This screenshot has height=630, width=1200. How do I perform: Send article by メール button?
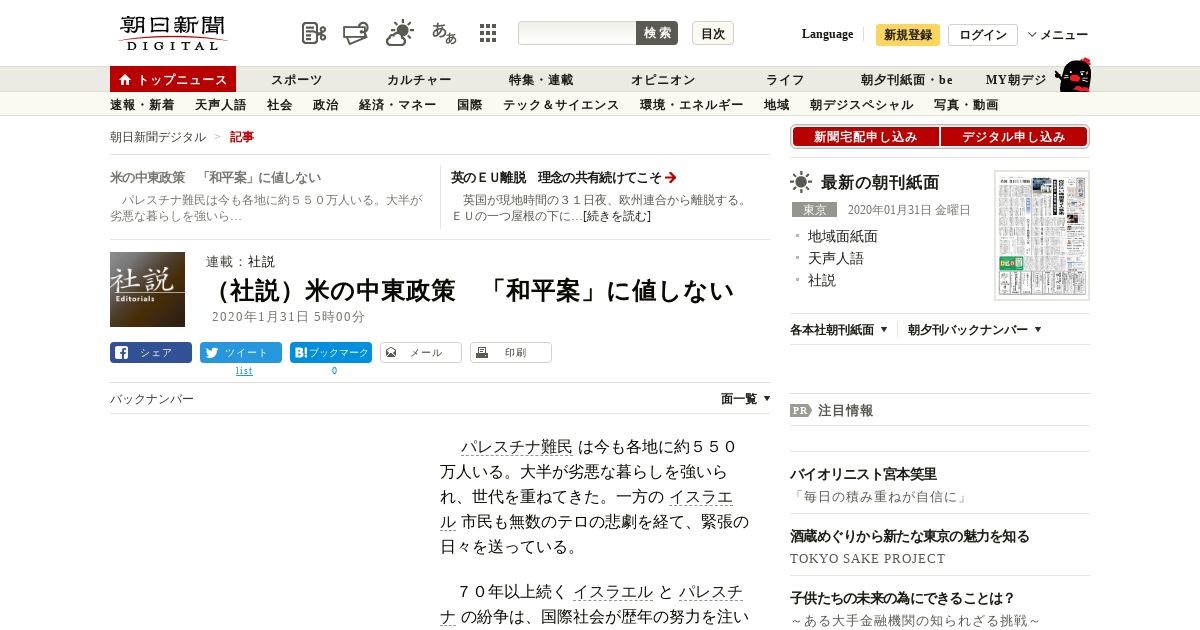click(421, 352)
